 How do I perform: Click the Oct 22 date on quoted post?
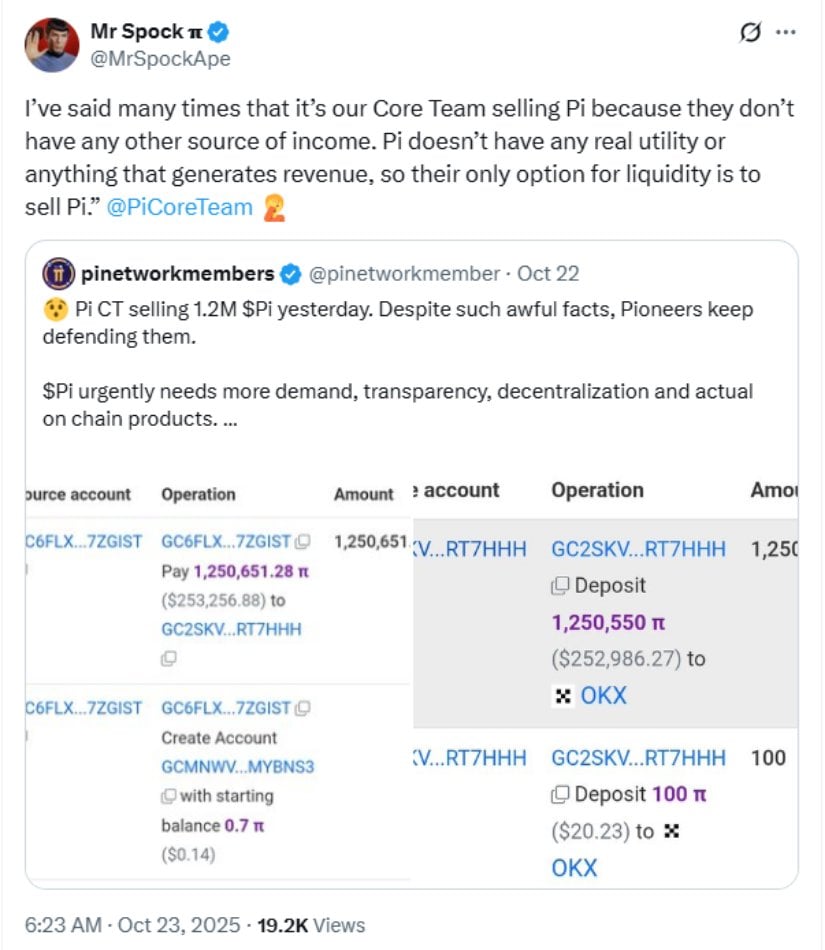pos(548,274)
